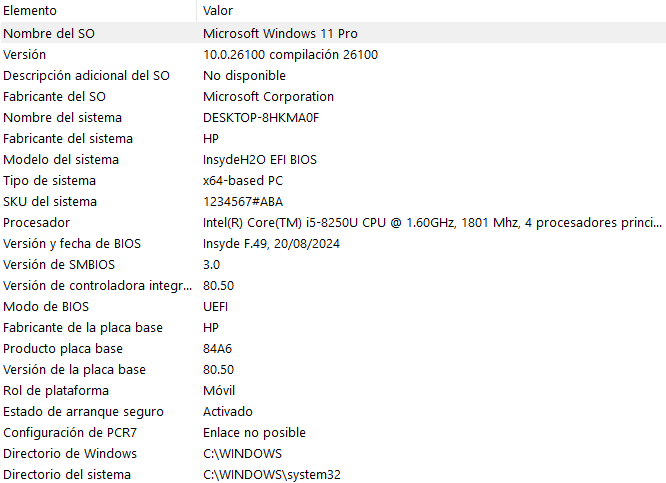Select the Versión de controladora integr... row label
Viewport: 666px width, 483px height.
(97, 286)
